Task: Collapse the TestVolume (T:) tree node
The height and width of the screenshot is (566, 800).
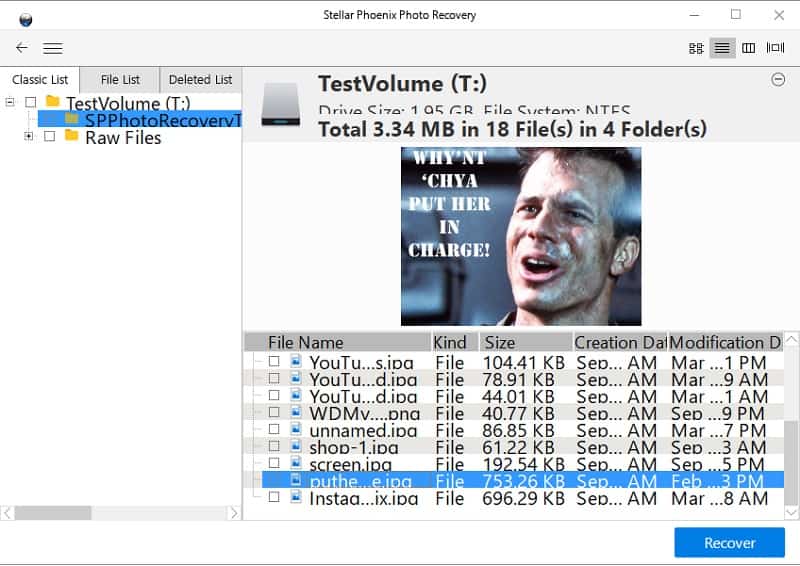Action: point(10,102)
